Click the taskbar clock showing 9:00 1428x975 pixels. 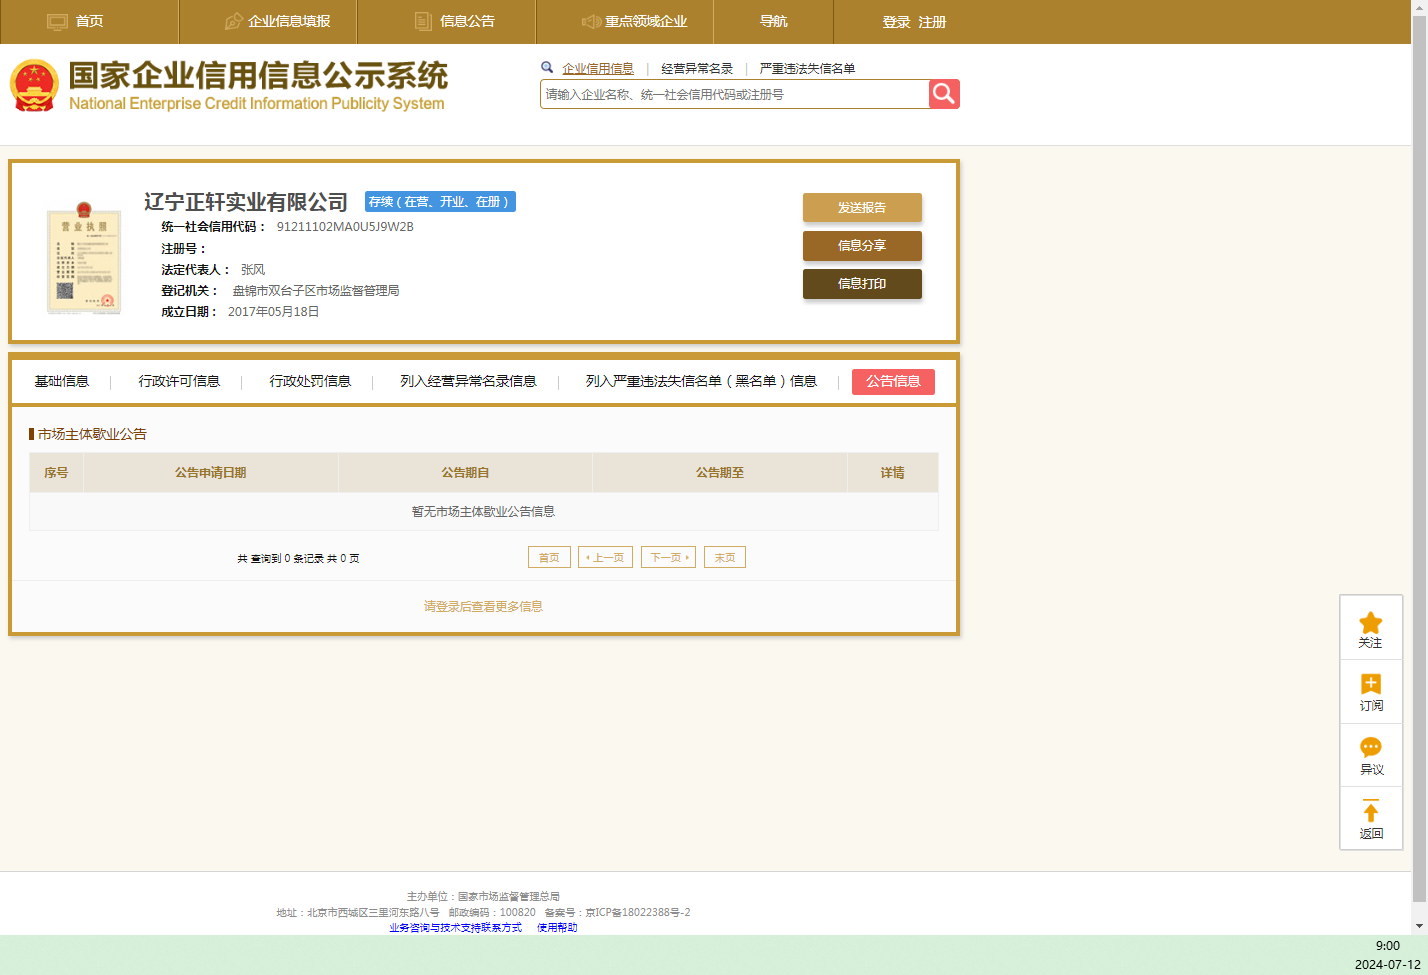click(x=1387, y=945)
